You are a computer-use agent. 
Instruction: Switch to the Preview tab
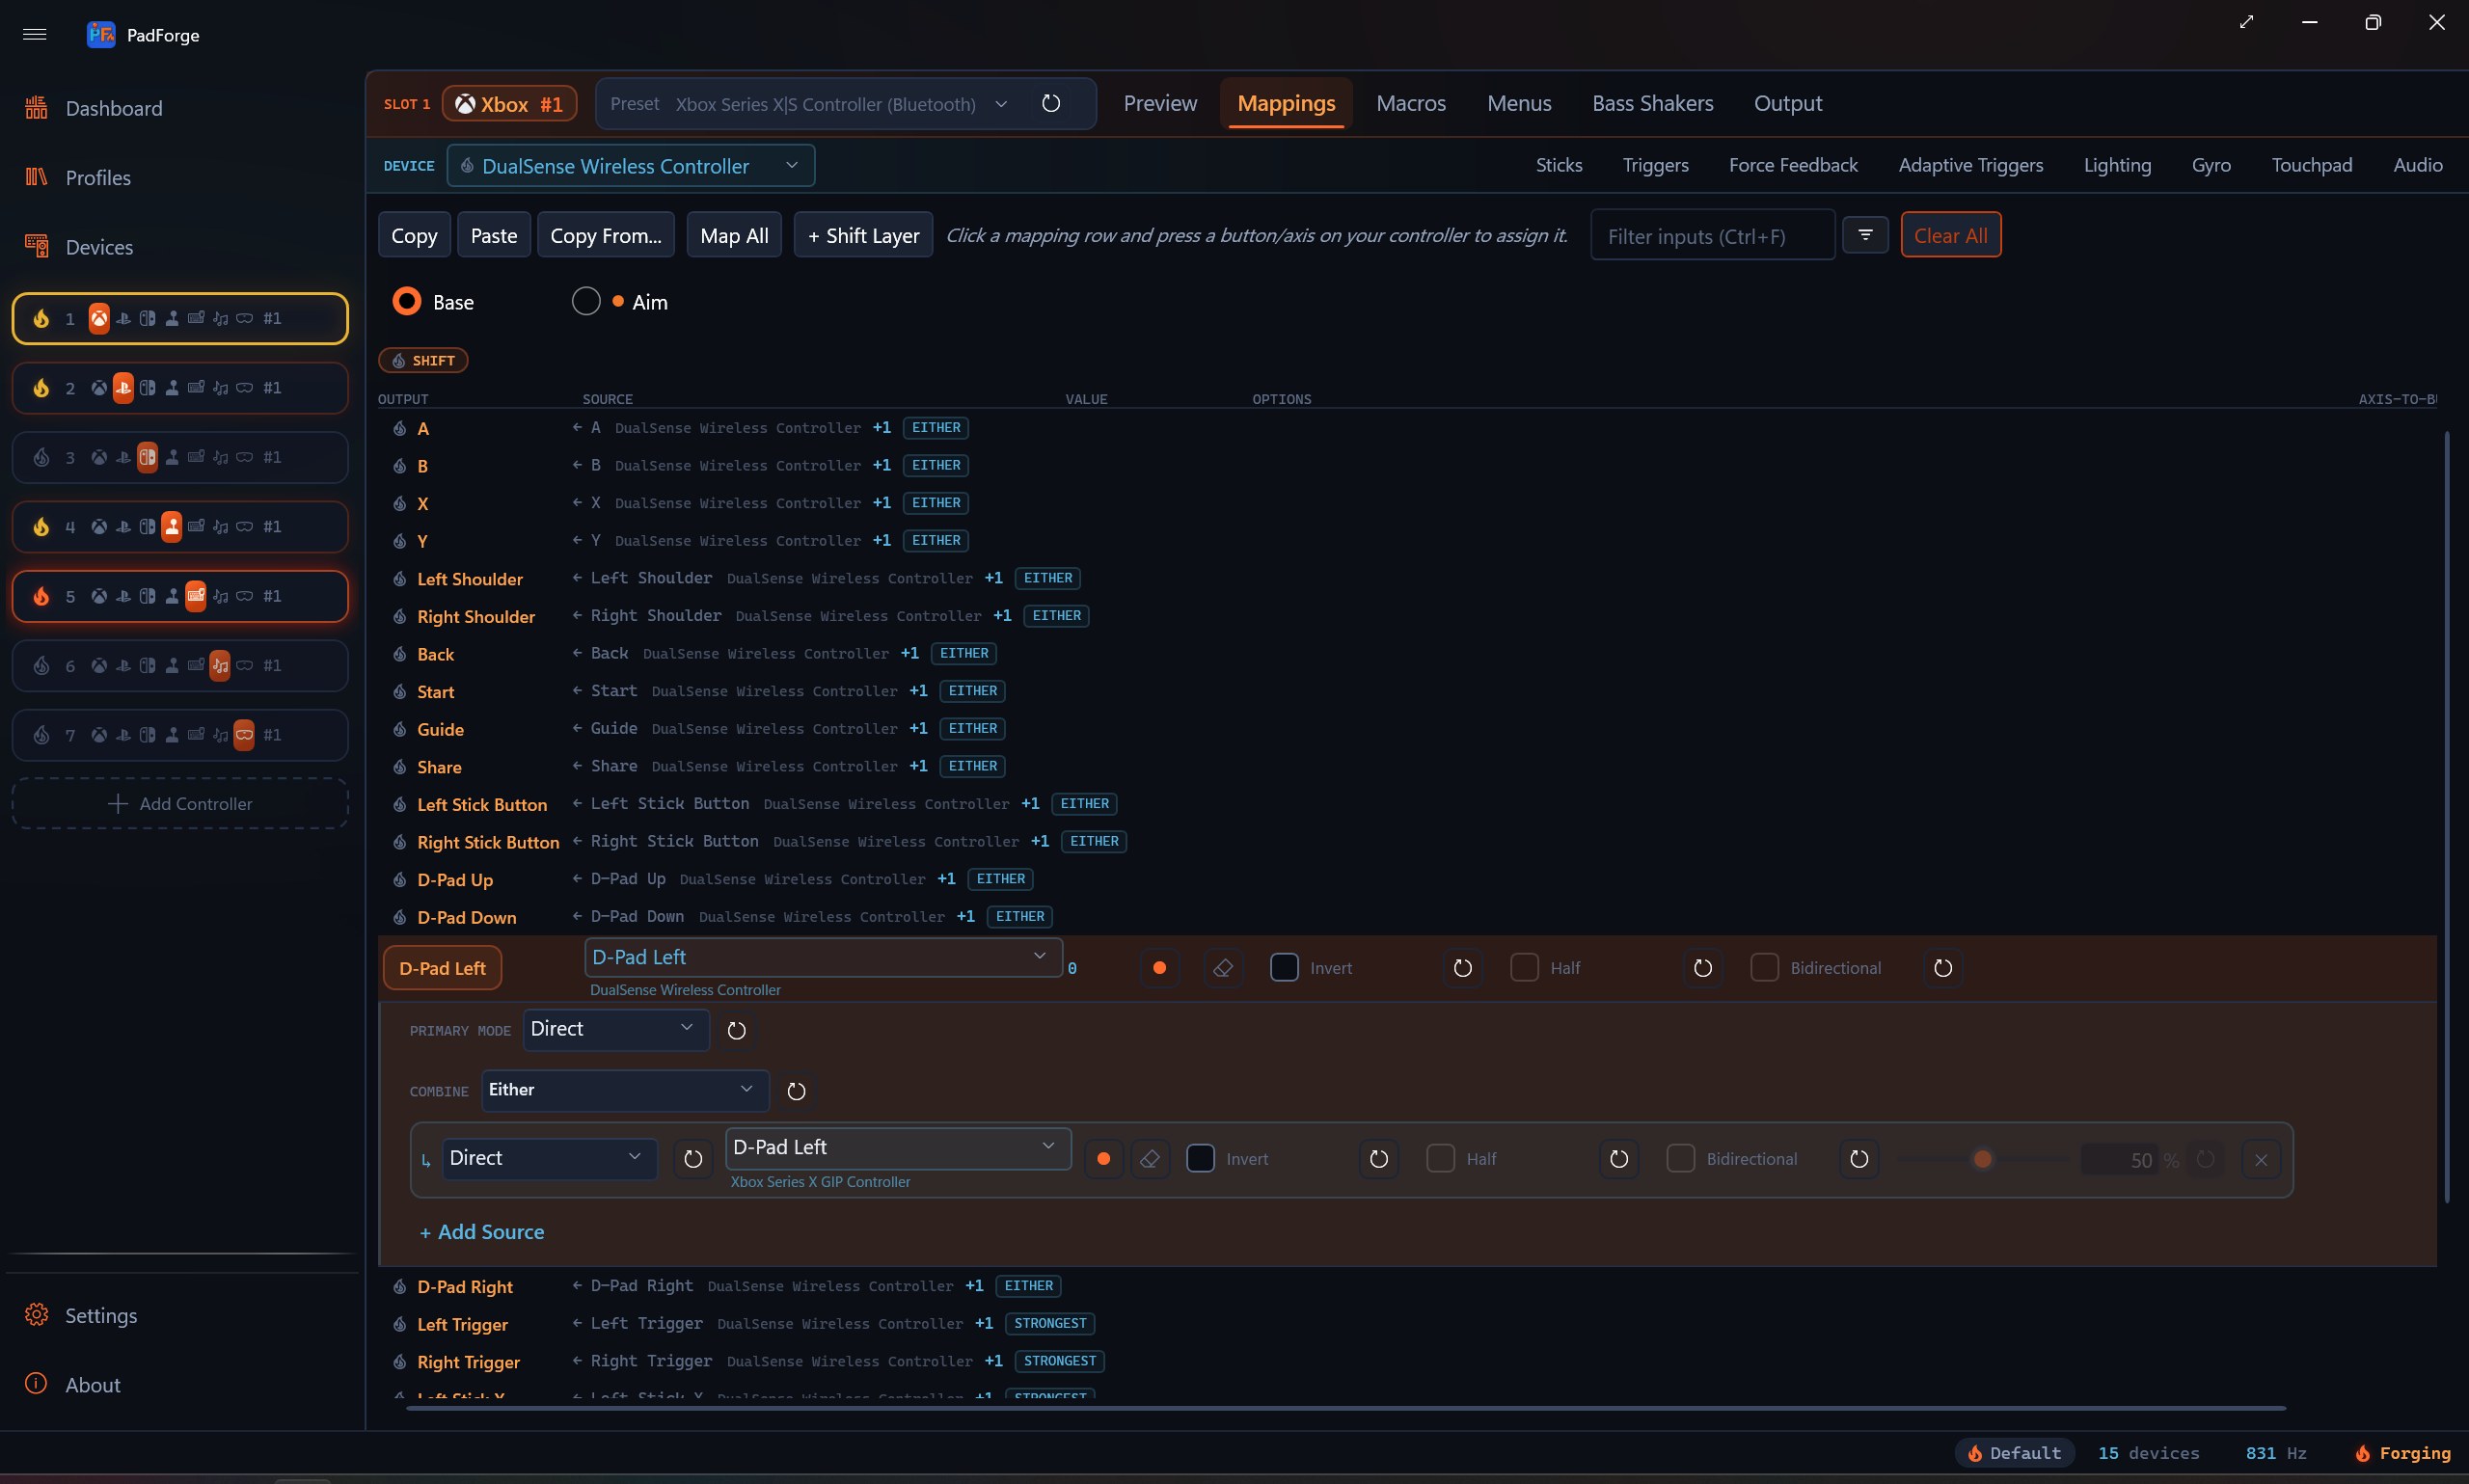coord(1160,103)
